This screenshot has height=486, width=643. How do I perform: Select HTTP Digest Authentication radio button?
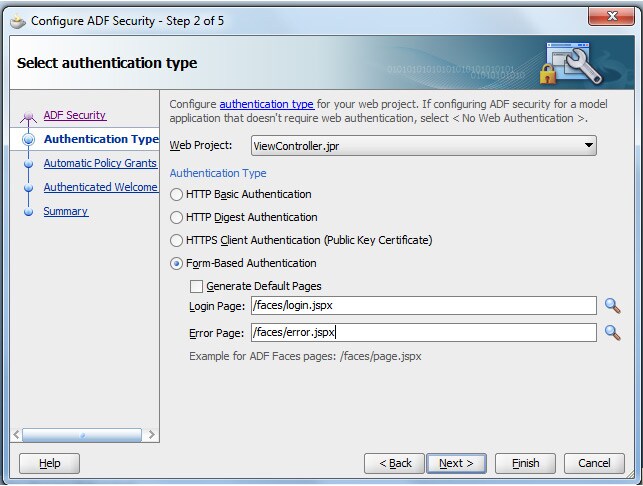[x=176, y=217]
